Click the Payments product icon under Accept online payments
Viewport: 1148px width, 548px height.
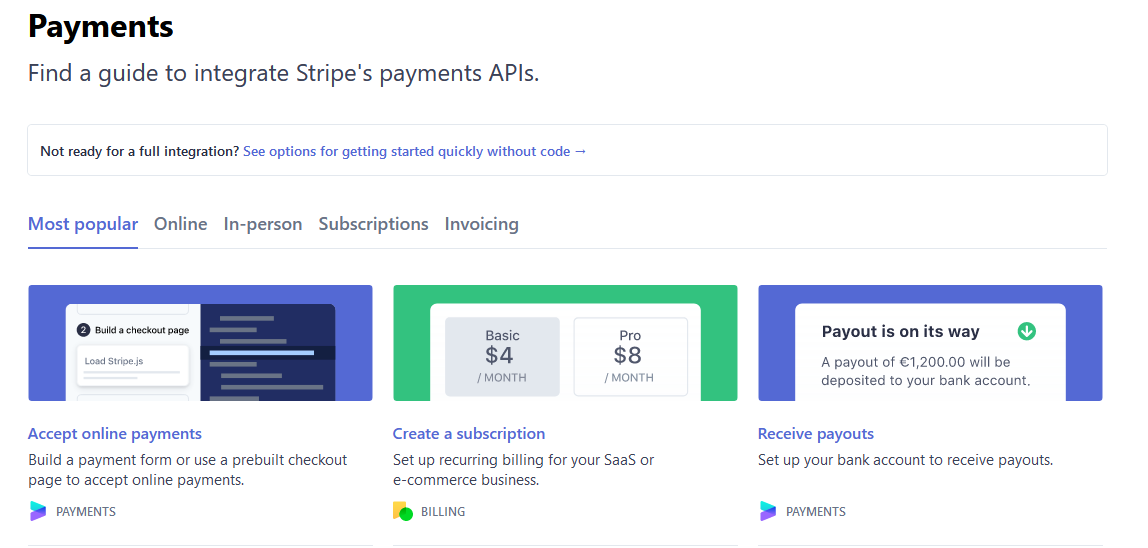[x=37, y=511]
